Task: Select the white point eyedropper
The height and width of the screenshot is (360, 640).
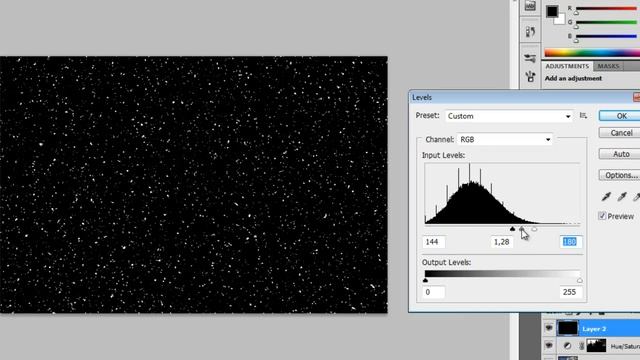Action: point(636,197)
